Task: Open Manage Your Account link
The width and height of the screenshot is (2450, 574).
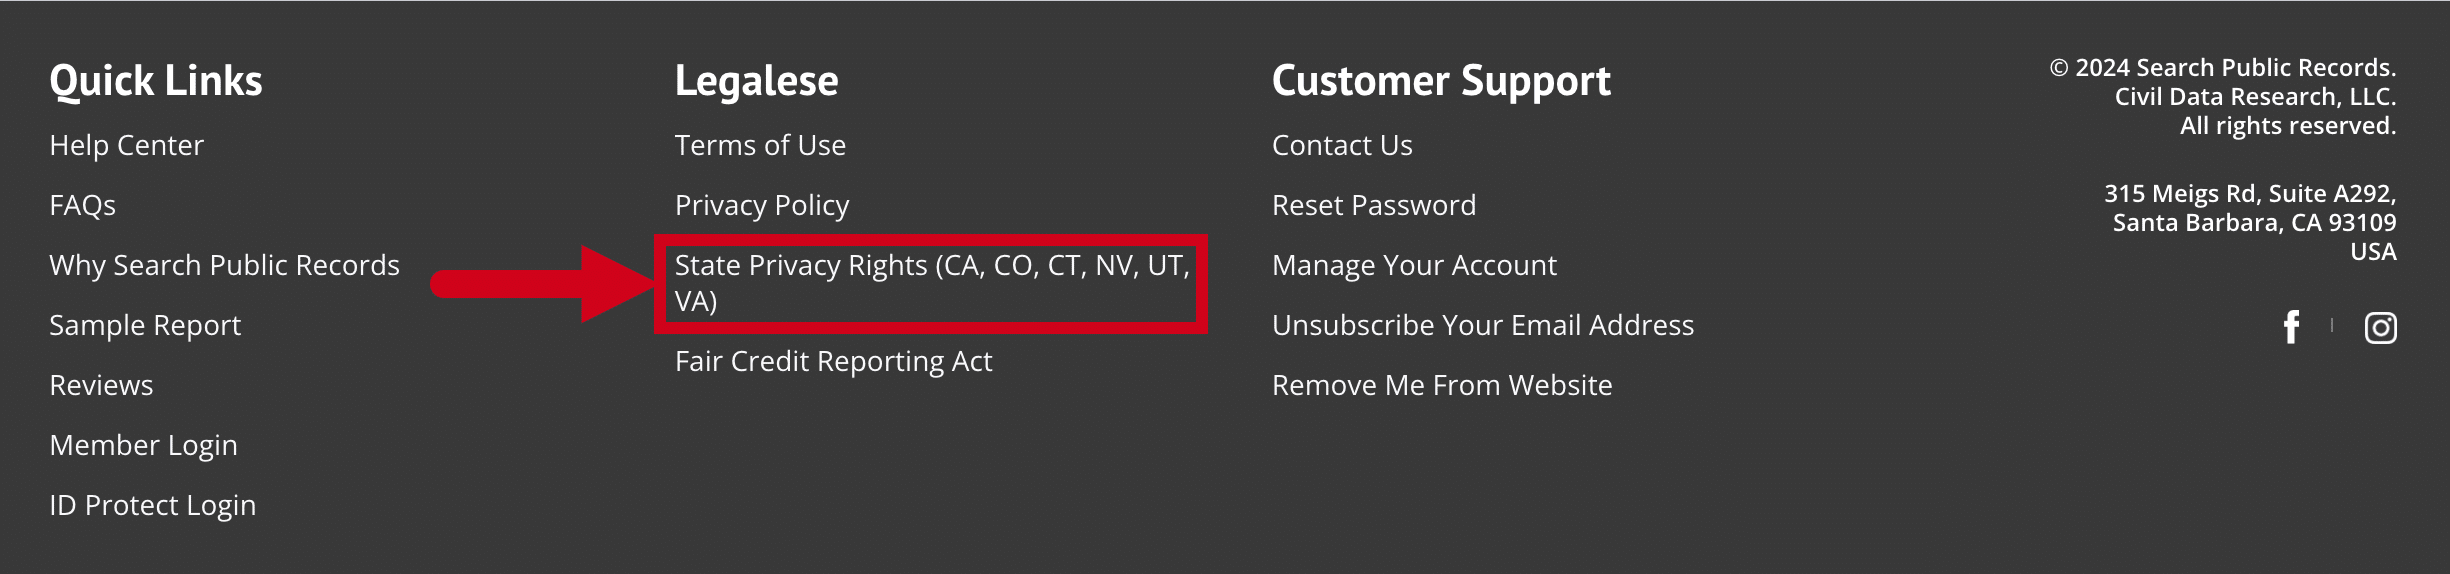Action: click(x=1414, y=265)
